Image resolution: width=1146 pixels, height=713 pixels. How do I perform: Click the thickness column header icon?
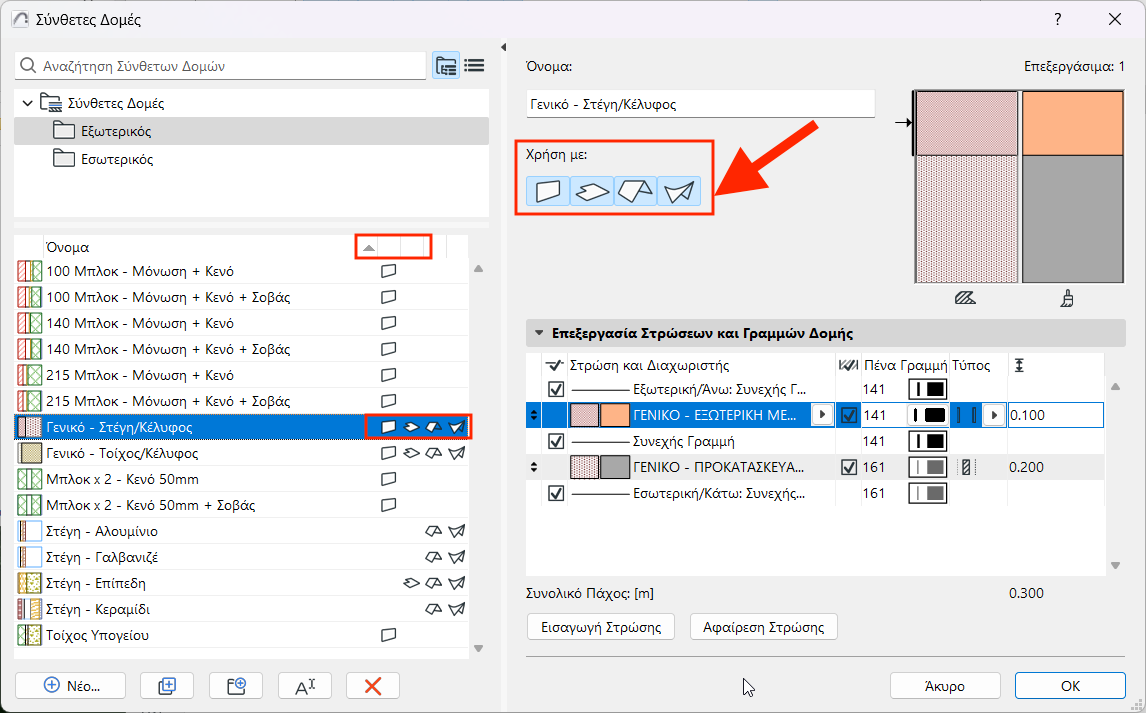[x=1019, y=365]
